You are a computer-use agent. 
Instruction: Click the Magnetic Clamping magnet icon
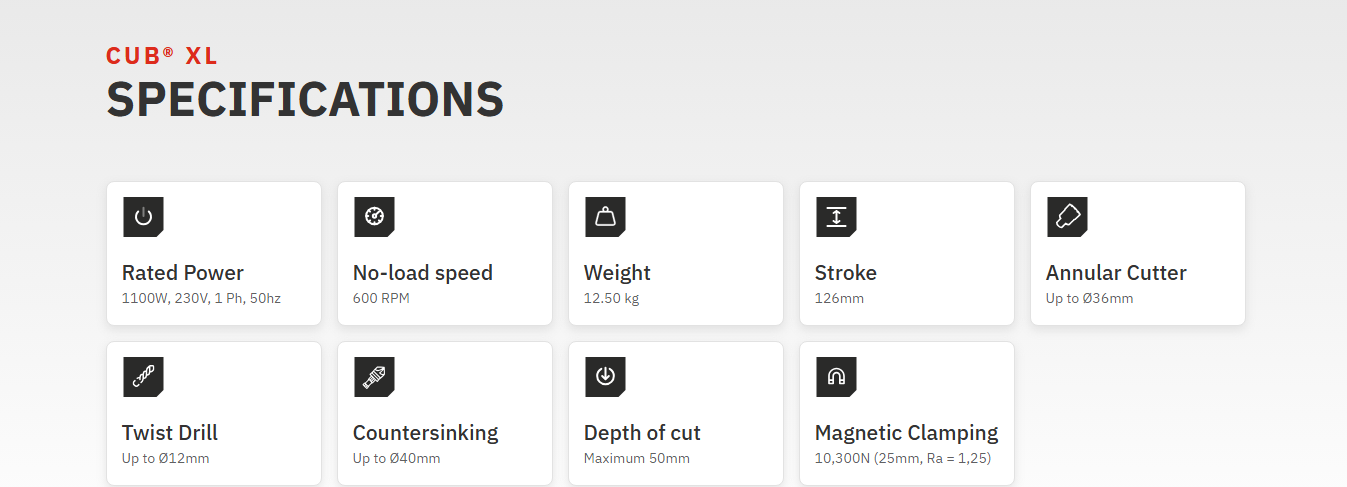[836, 377]
